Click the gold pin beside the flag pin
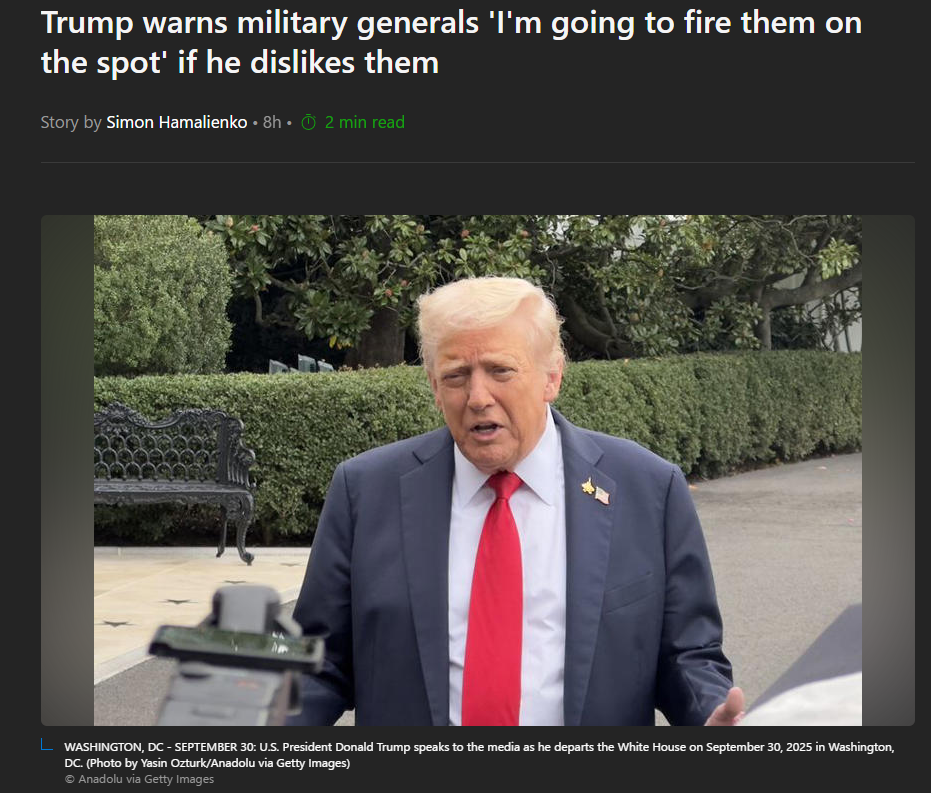 (x=588, y=486)
